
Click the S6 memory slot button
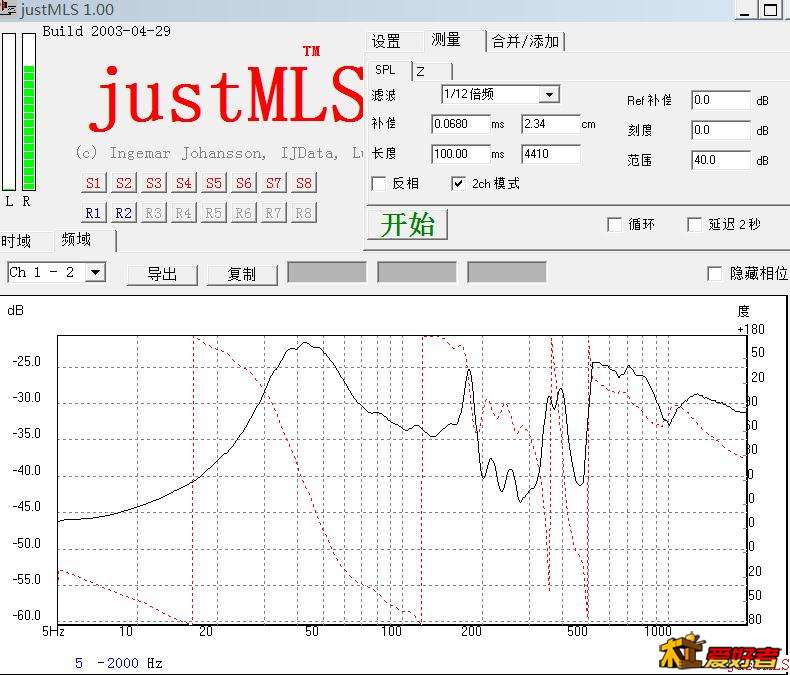pyautogui.click(x=244, y=183)
